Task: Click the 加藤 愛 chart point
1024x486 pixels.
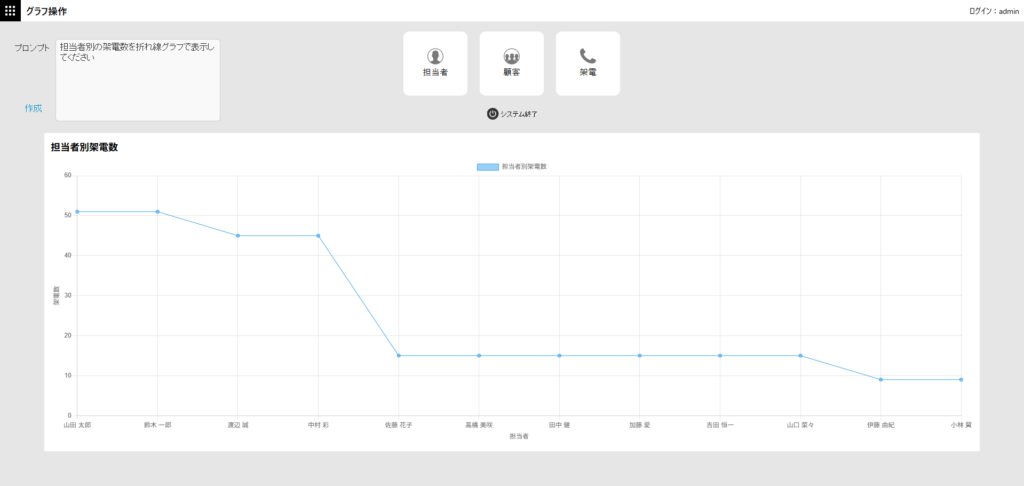Action: pos(640,356)
